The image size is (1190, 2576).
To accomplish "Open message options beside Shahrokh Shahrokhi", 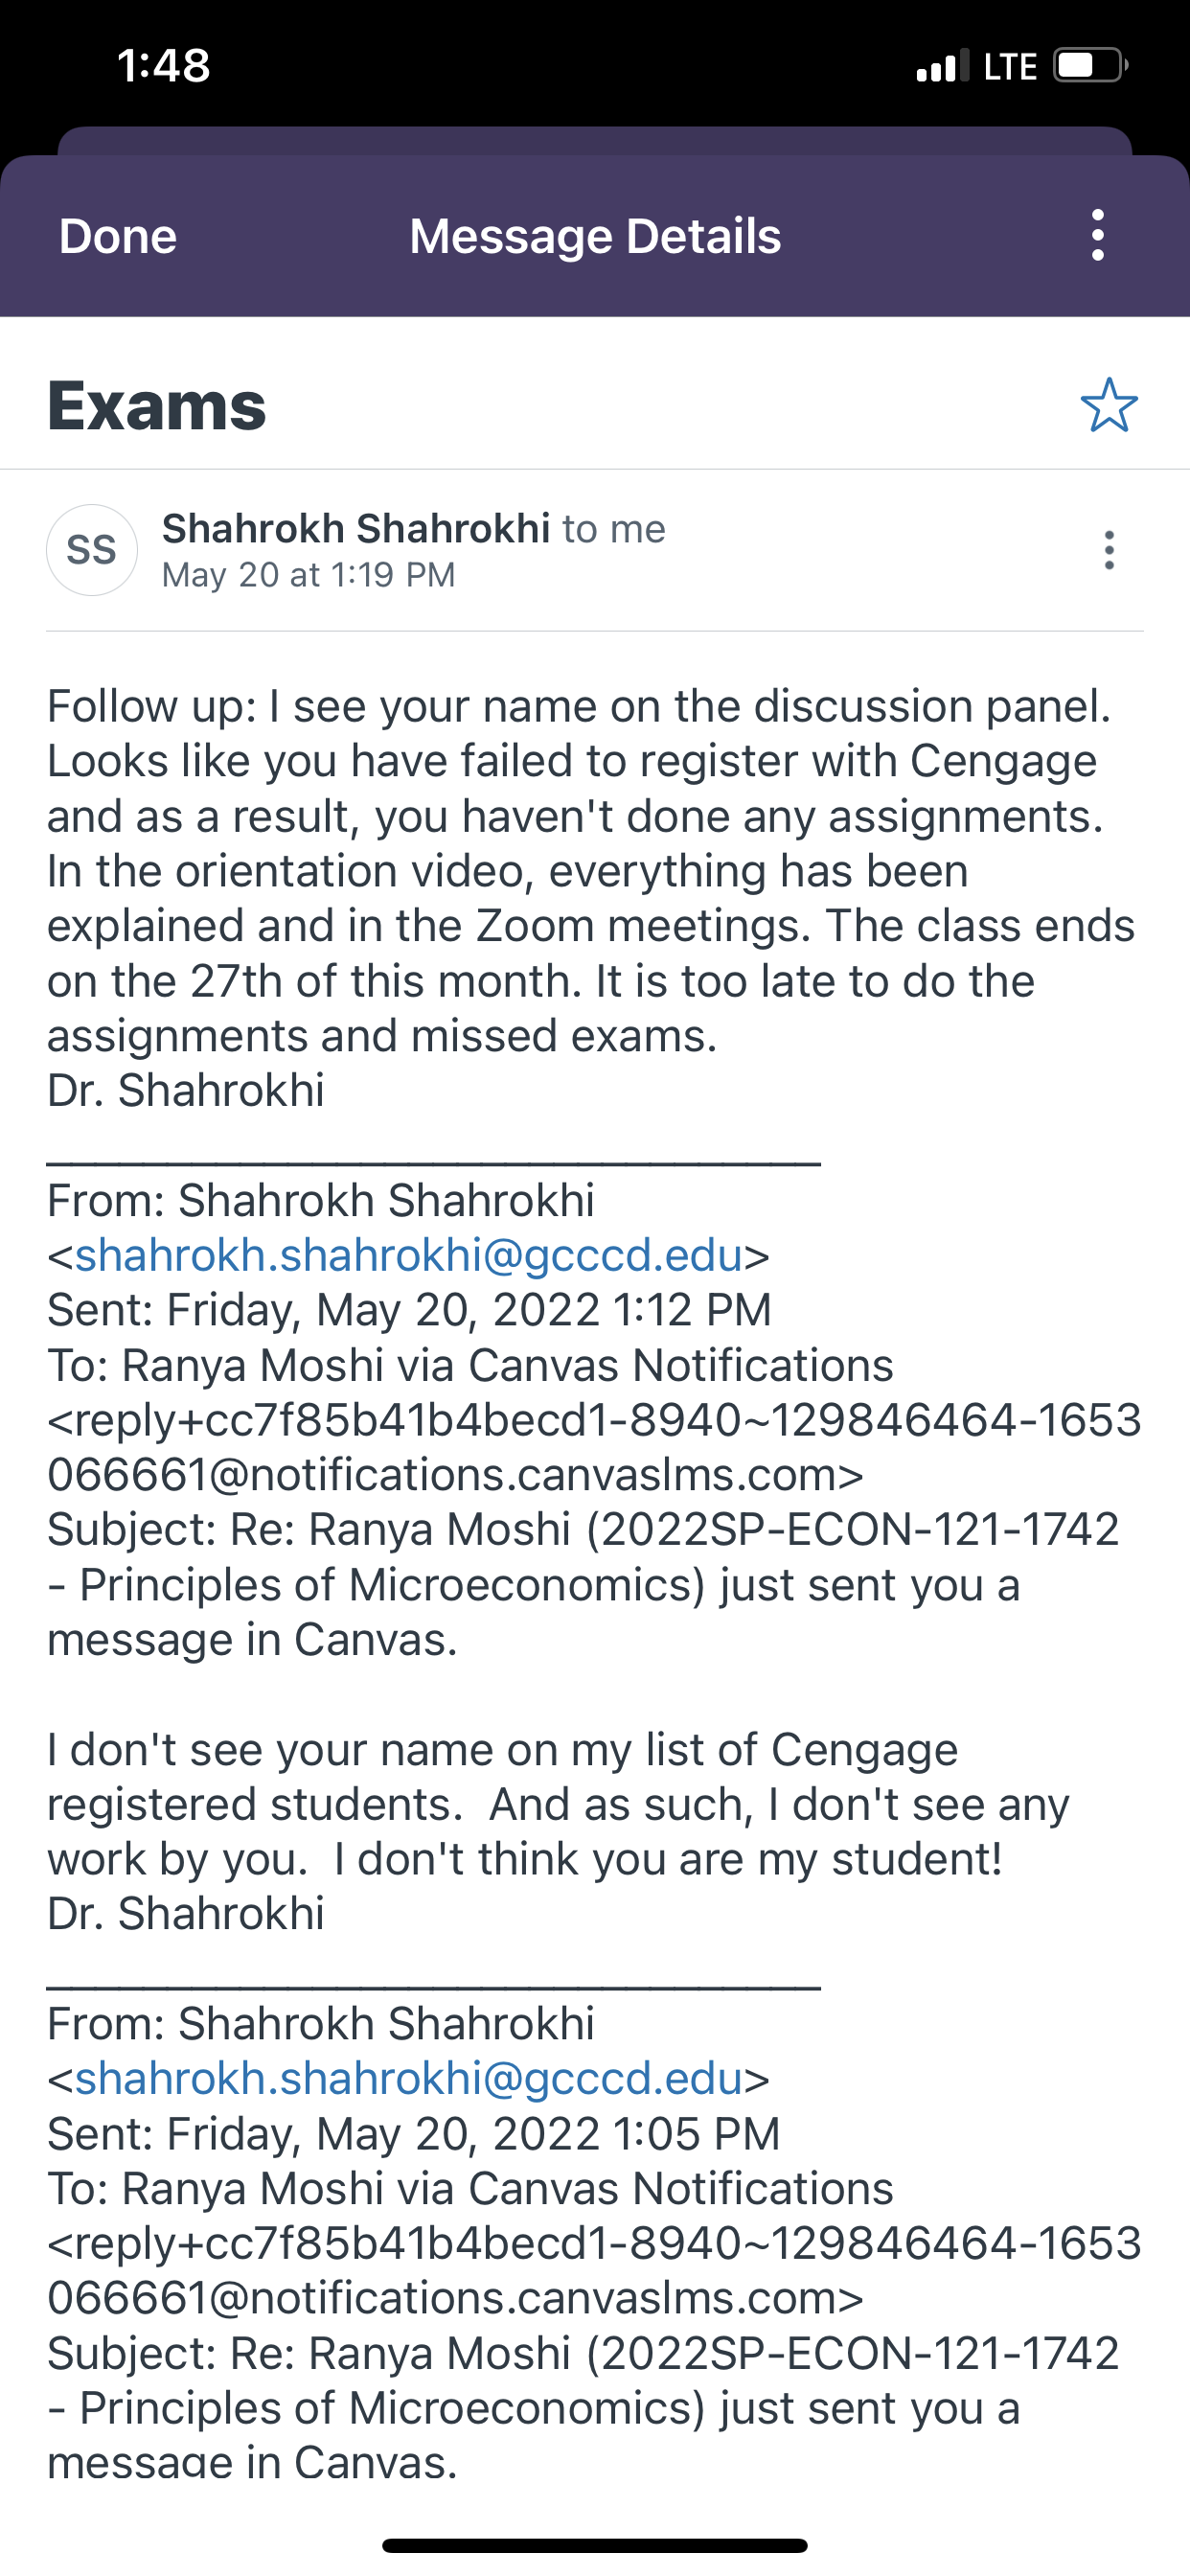I will point(1109,550).
